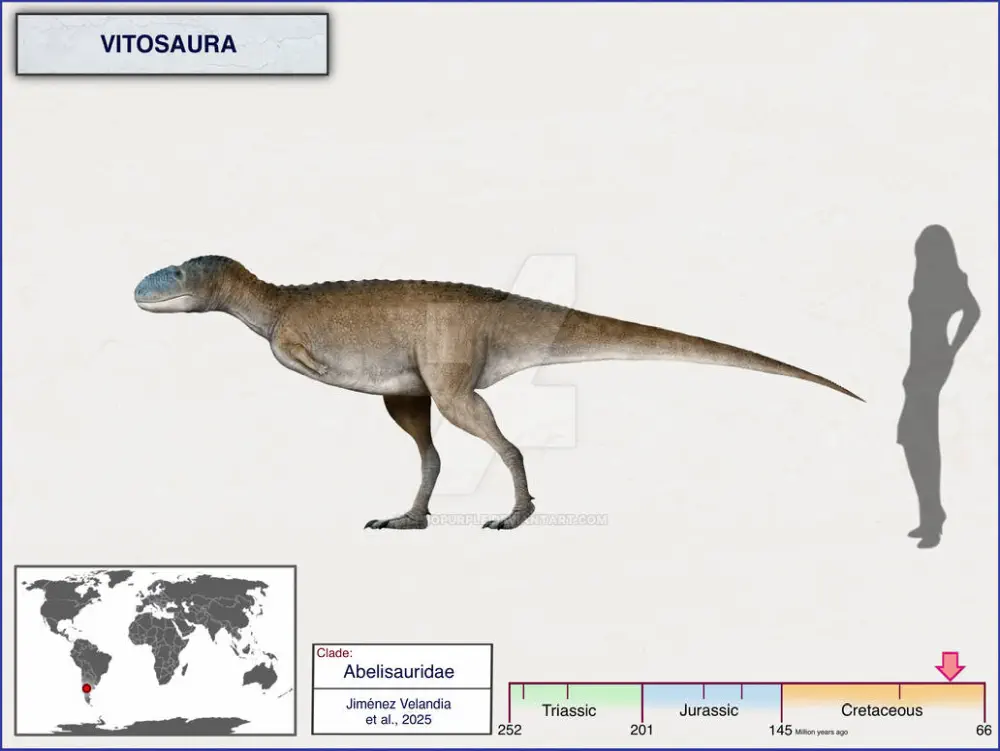Click the 66 timeline end number
The image size is (1000, 751).
click(984, 730)
